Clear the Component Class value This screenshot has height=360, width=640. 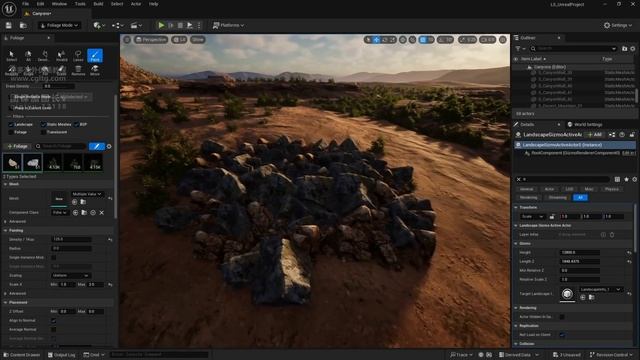tap(102, 213)
